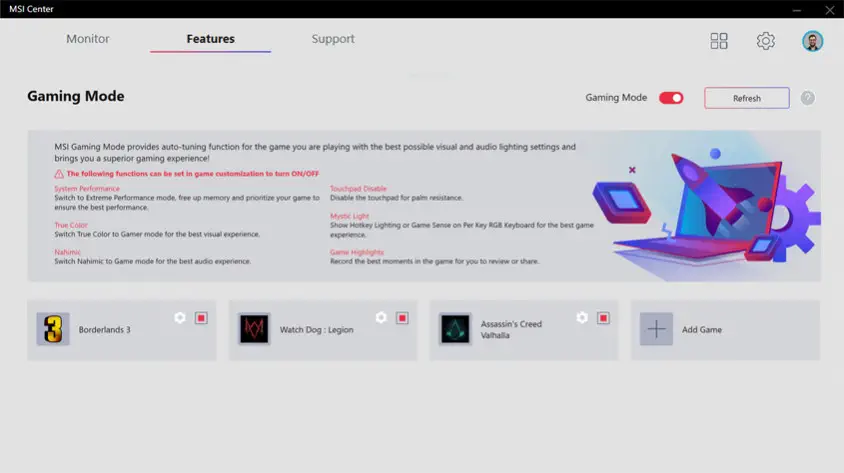Click the Refresh button
This screenshot has height=473, width=844.
coord(746,98)
